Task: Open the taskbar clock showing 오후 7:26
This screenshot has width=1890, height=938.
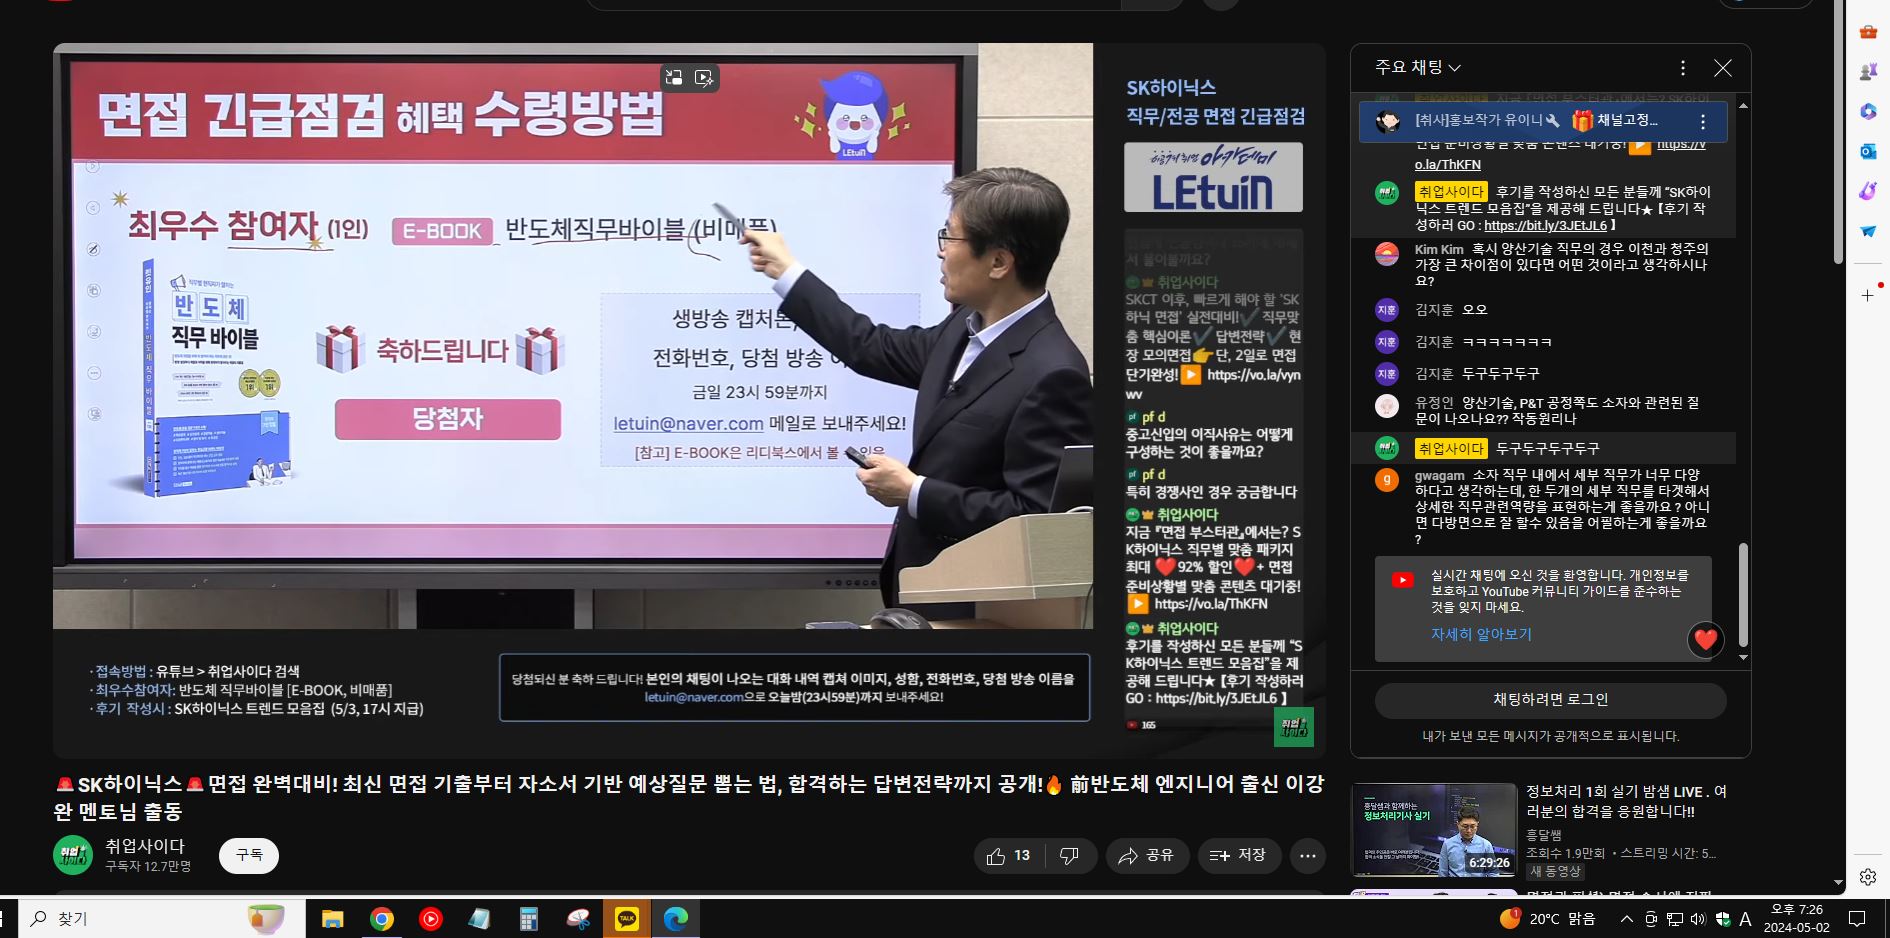Action: (x=1796, y=918)
